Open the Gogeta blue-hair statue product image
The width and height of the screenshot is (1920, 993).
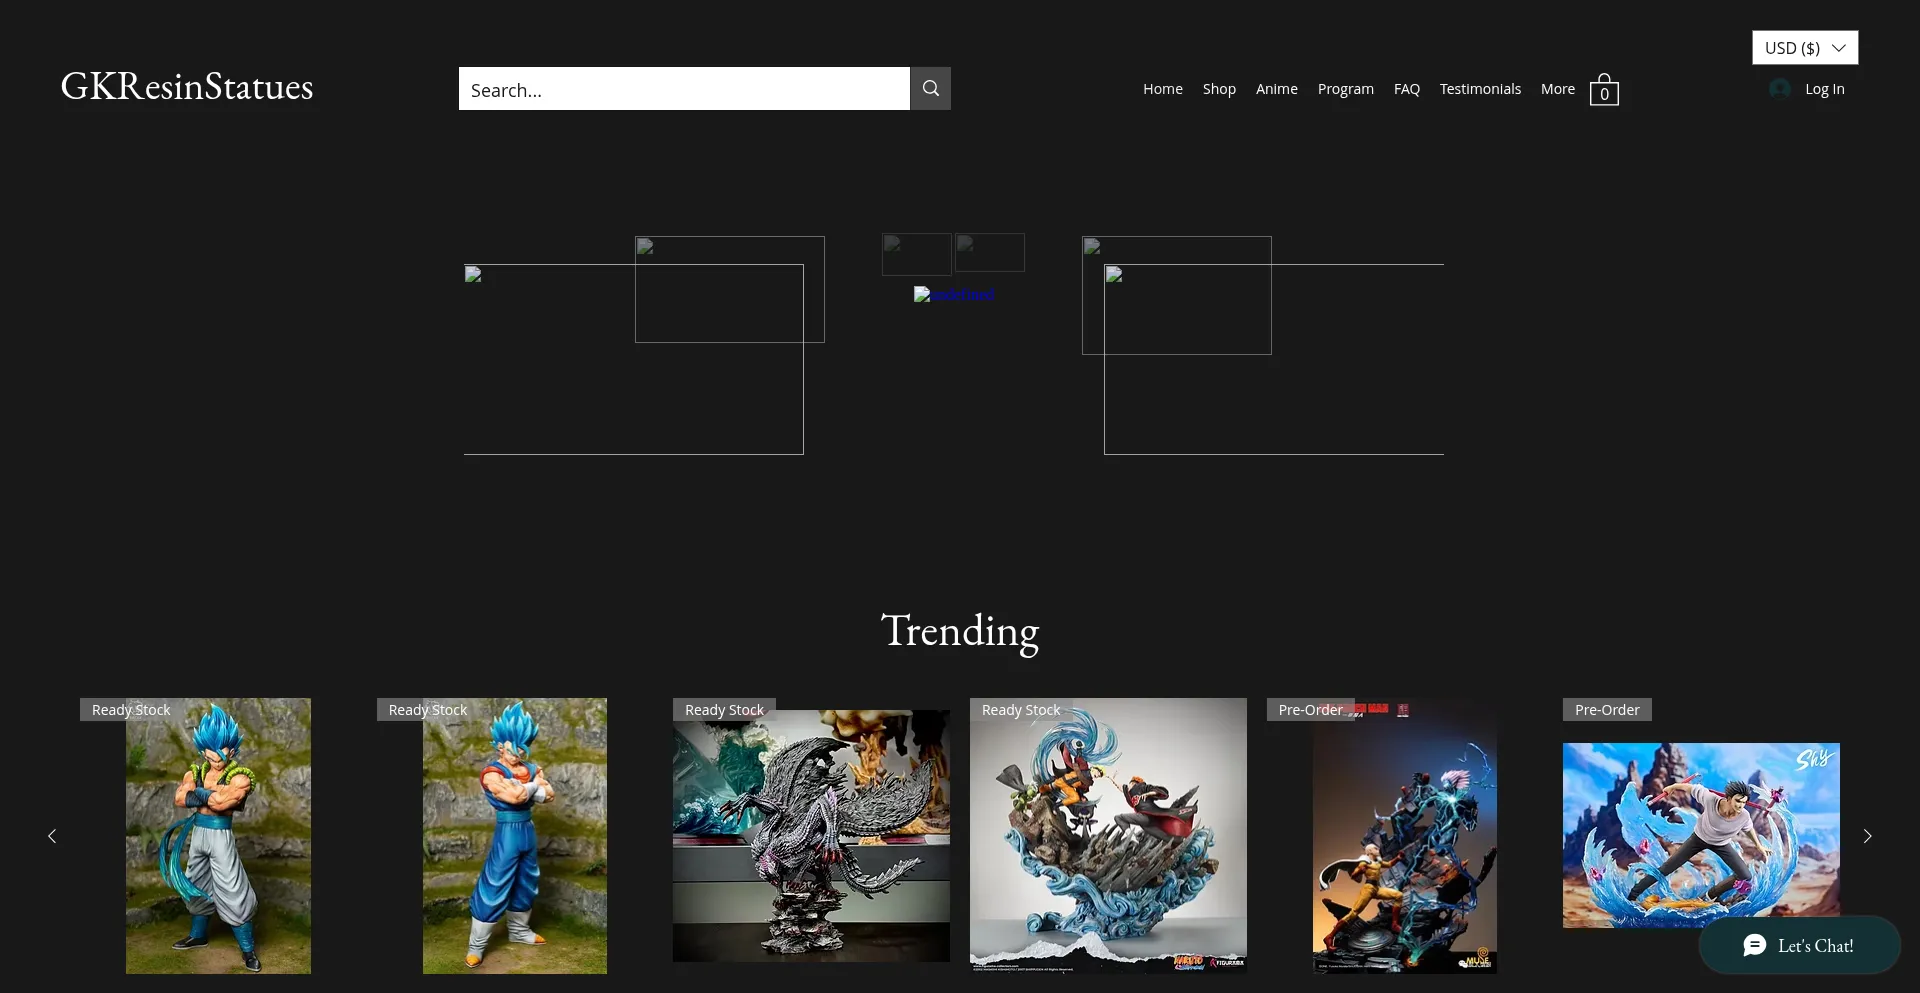click(x=218, y=836)
